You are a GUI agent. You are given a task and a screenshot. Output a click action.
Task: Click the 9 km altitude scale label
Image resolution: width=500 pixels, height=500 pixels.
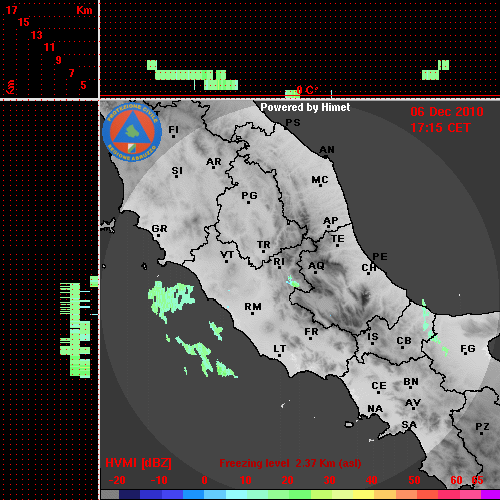click(59, 60)
